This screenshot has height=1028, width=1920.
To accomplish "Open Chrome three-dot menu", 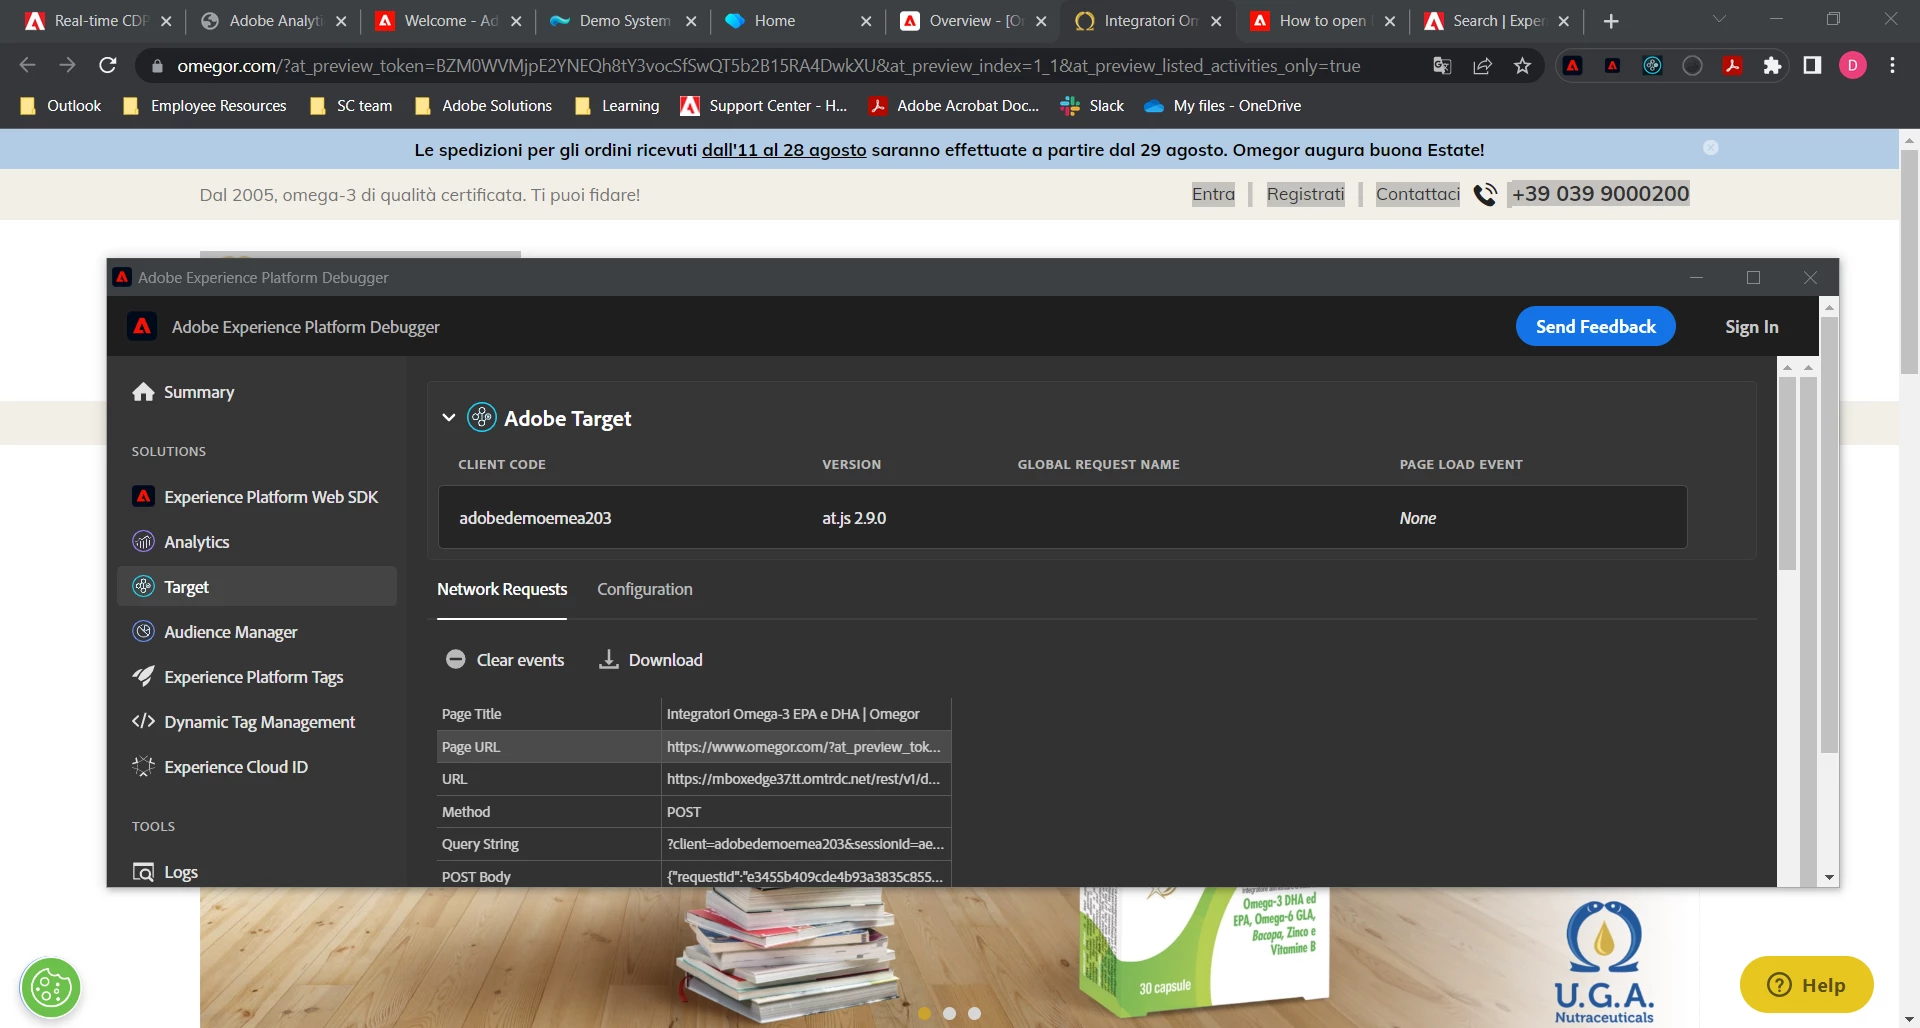I will click(1892, 65).
